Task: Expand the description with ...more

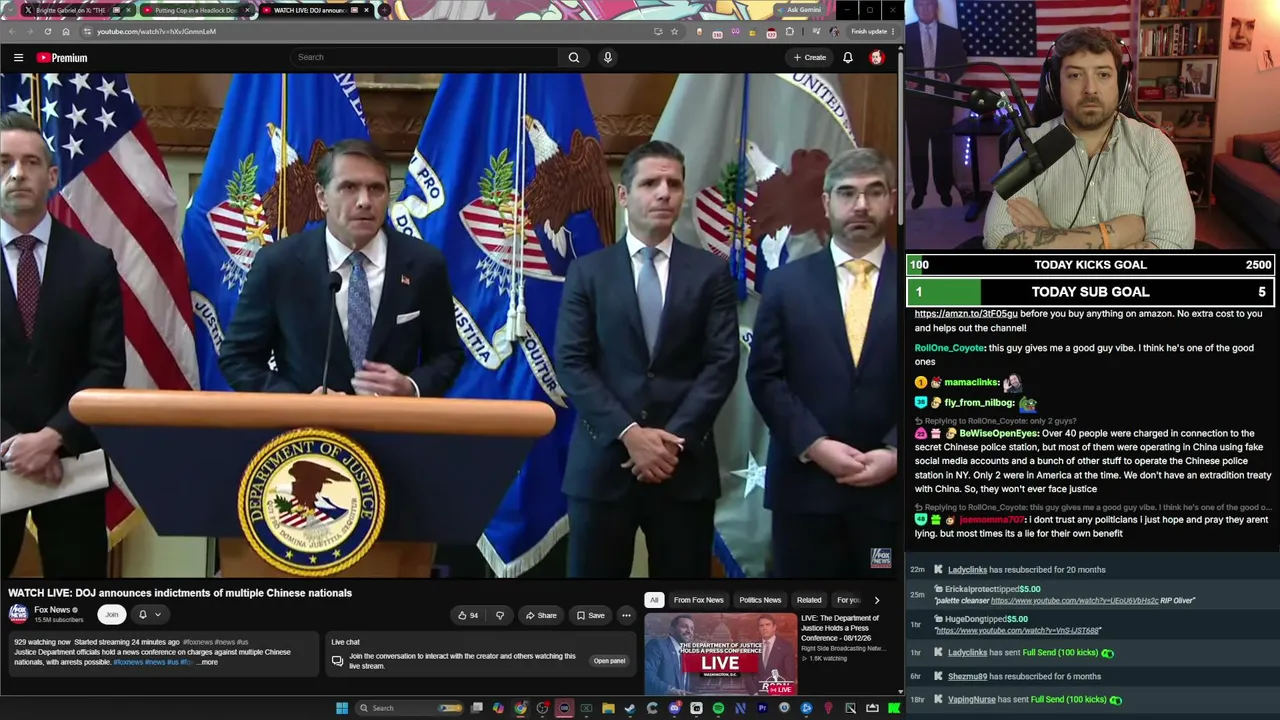Action: click(207, 662)
